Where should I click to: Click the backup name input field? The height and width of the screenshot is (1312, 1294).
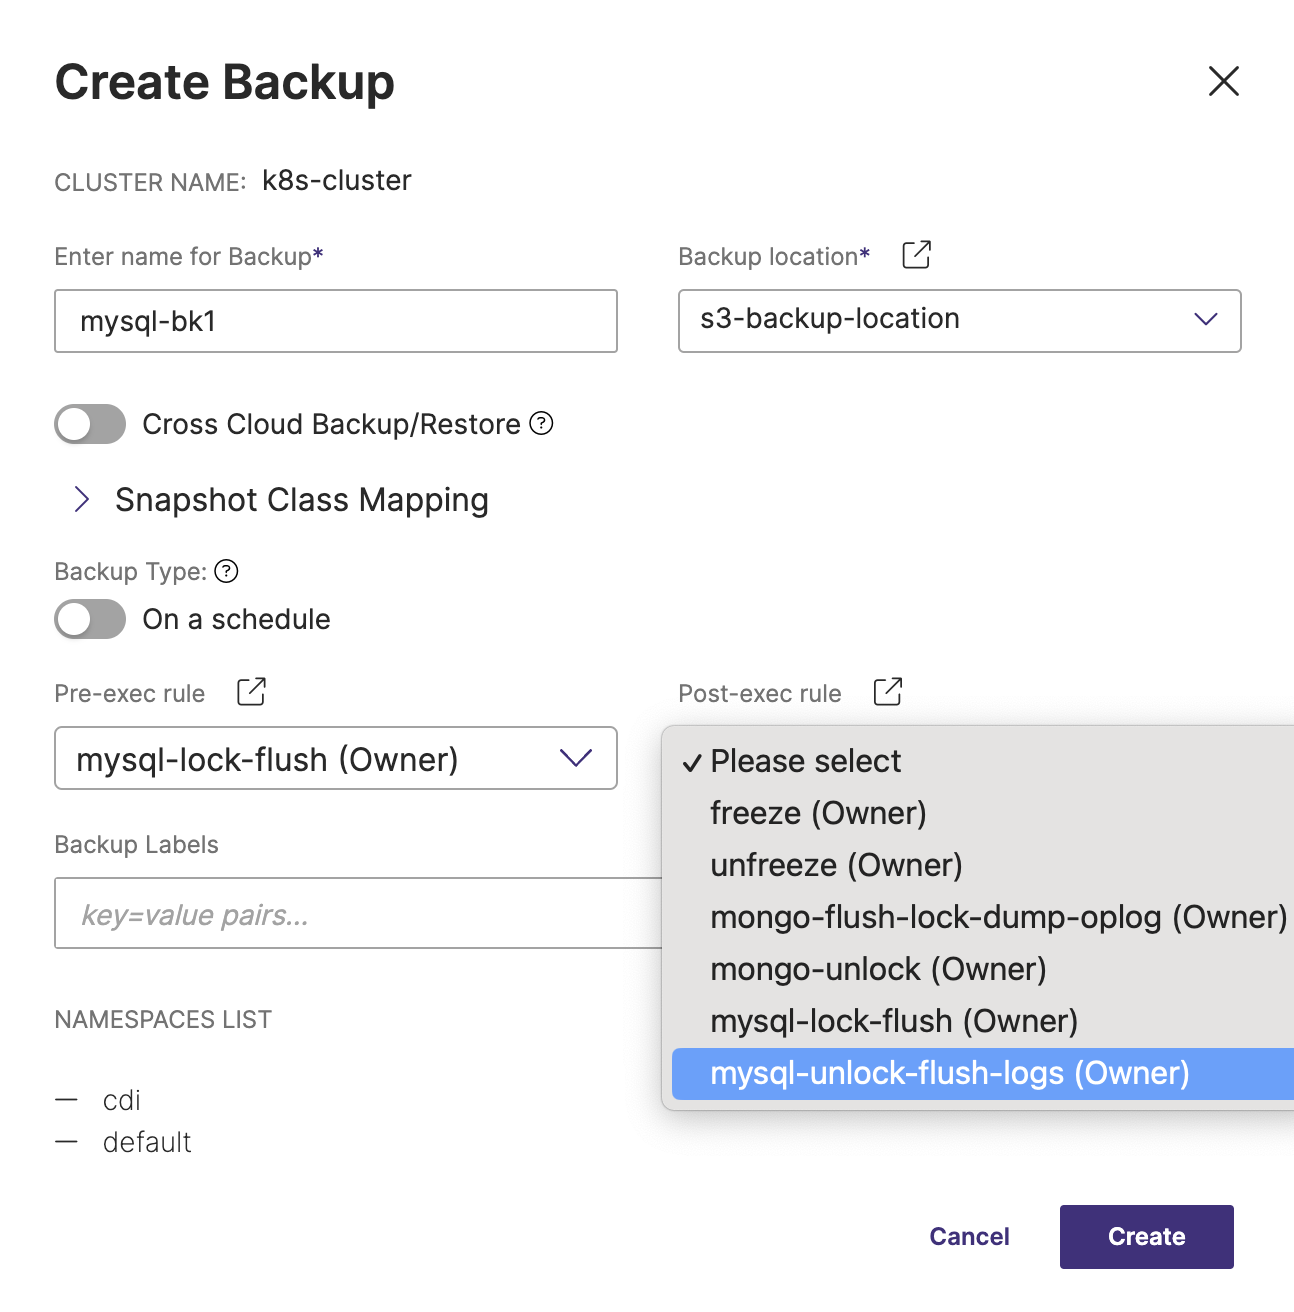335,321
